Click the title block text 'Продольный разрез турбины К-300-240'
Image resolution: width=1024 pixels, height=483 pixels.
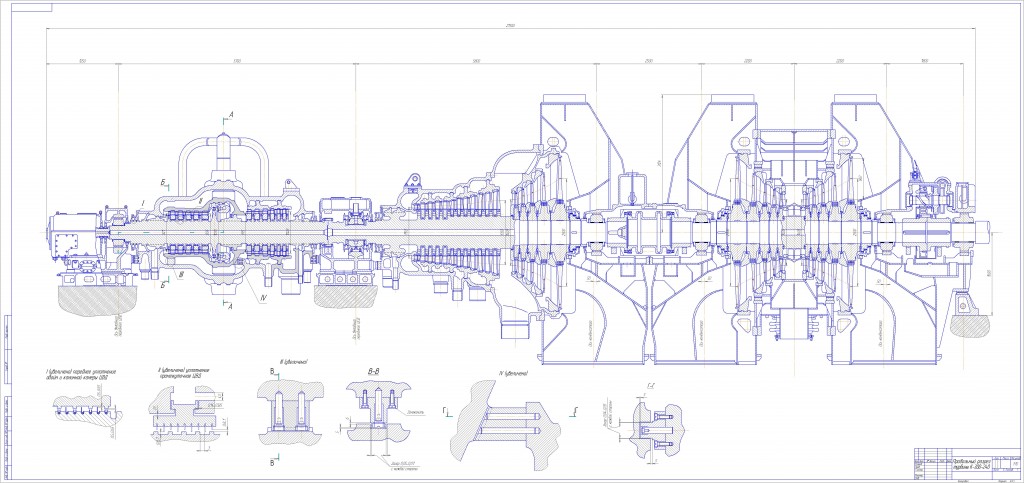pos(971,462)
